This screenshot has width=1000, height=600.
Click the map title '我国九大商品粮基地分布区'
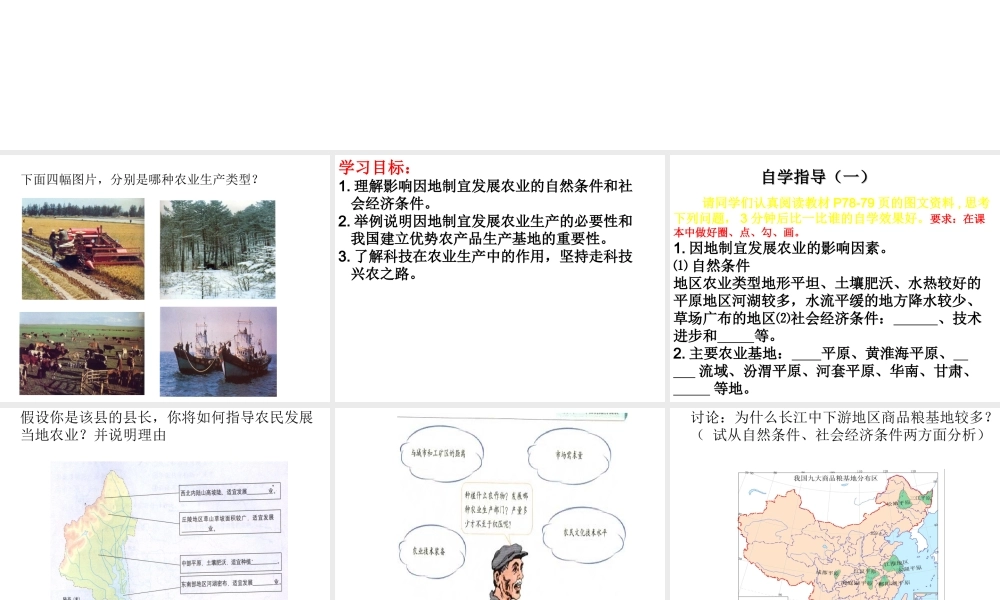tap(835, 478)
